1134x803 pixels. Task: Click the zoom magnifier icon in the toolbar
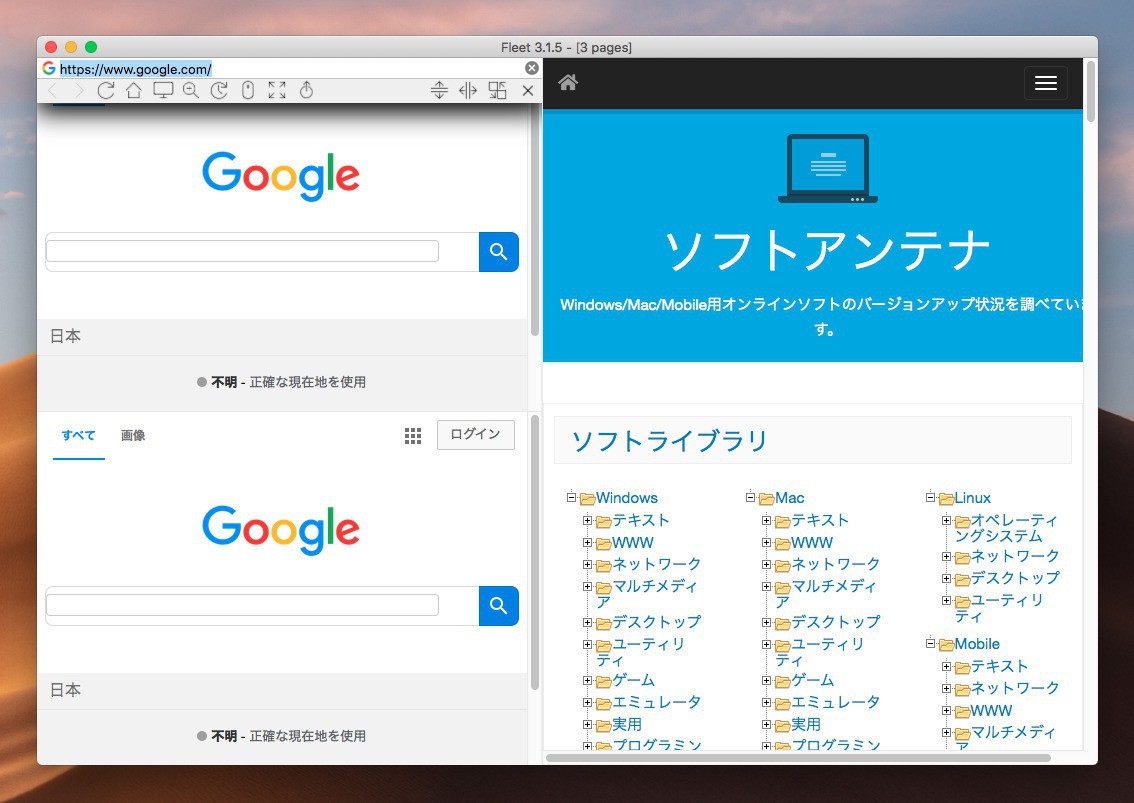(x=191, y=90)
